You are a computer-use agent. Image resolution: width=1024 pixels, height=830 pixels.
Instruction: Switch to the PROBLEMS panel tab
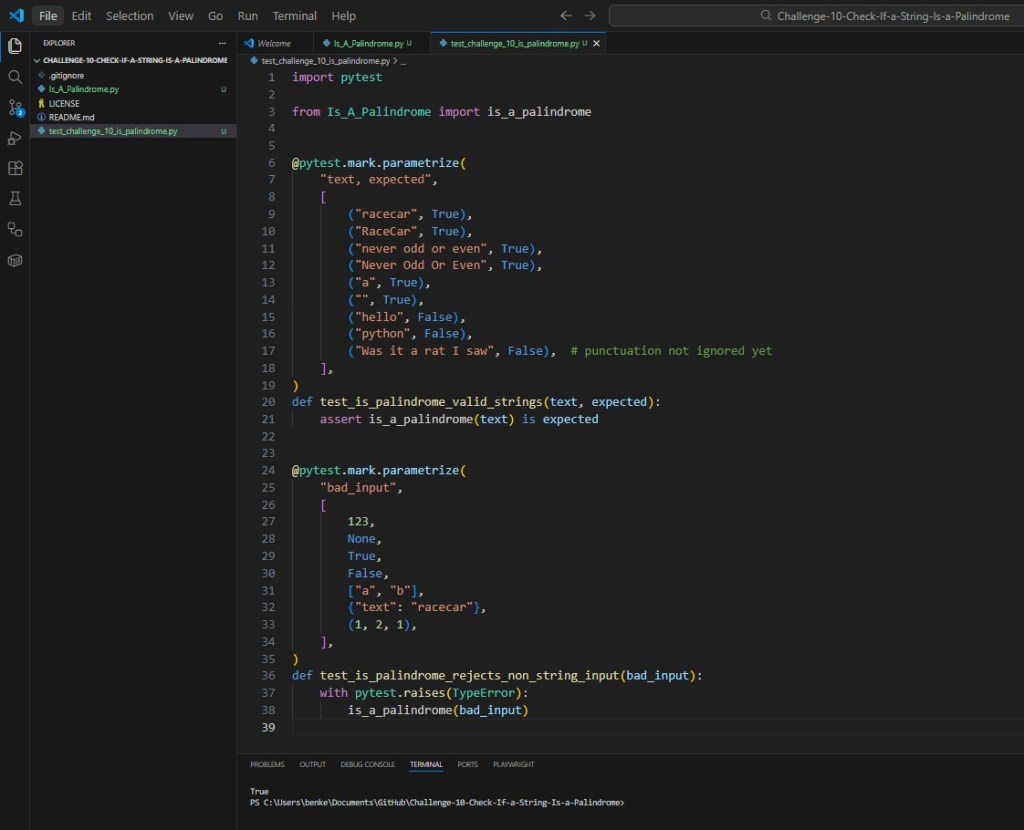(x=267, y=764)
